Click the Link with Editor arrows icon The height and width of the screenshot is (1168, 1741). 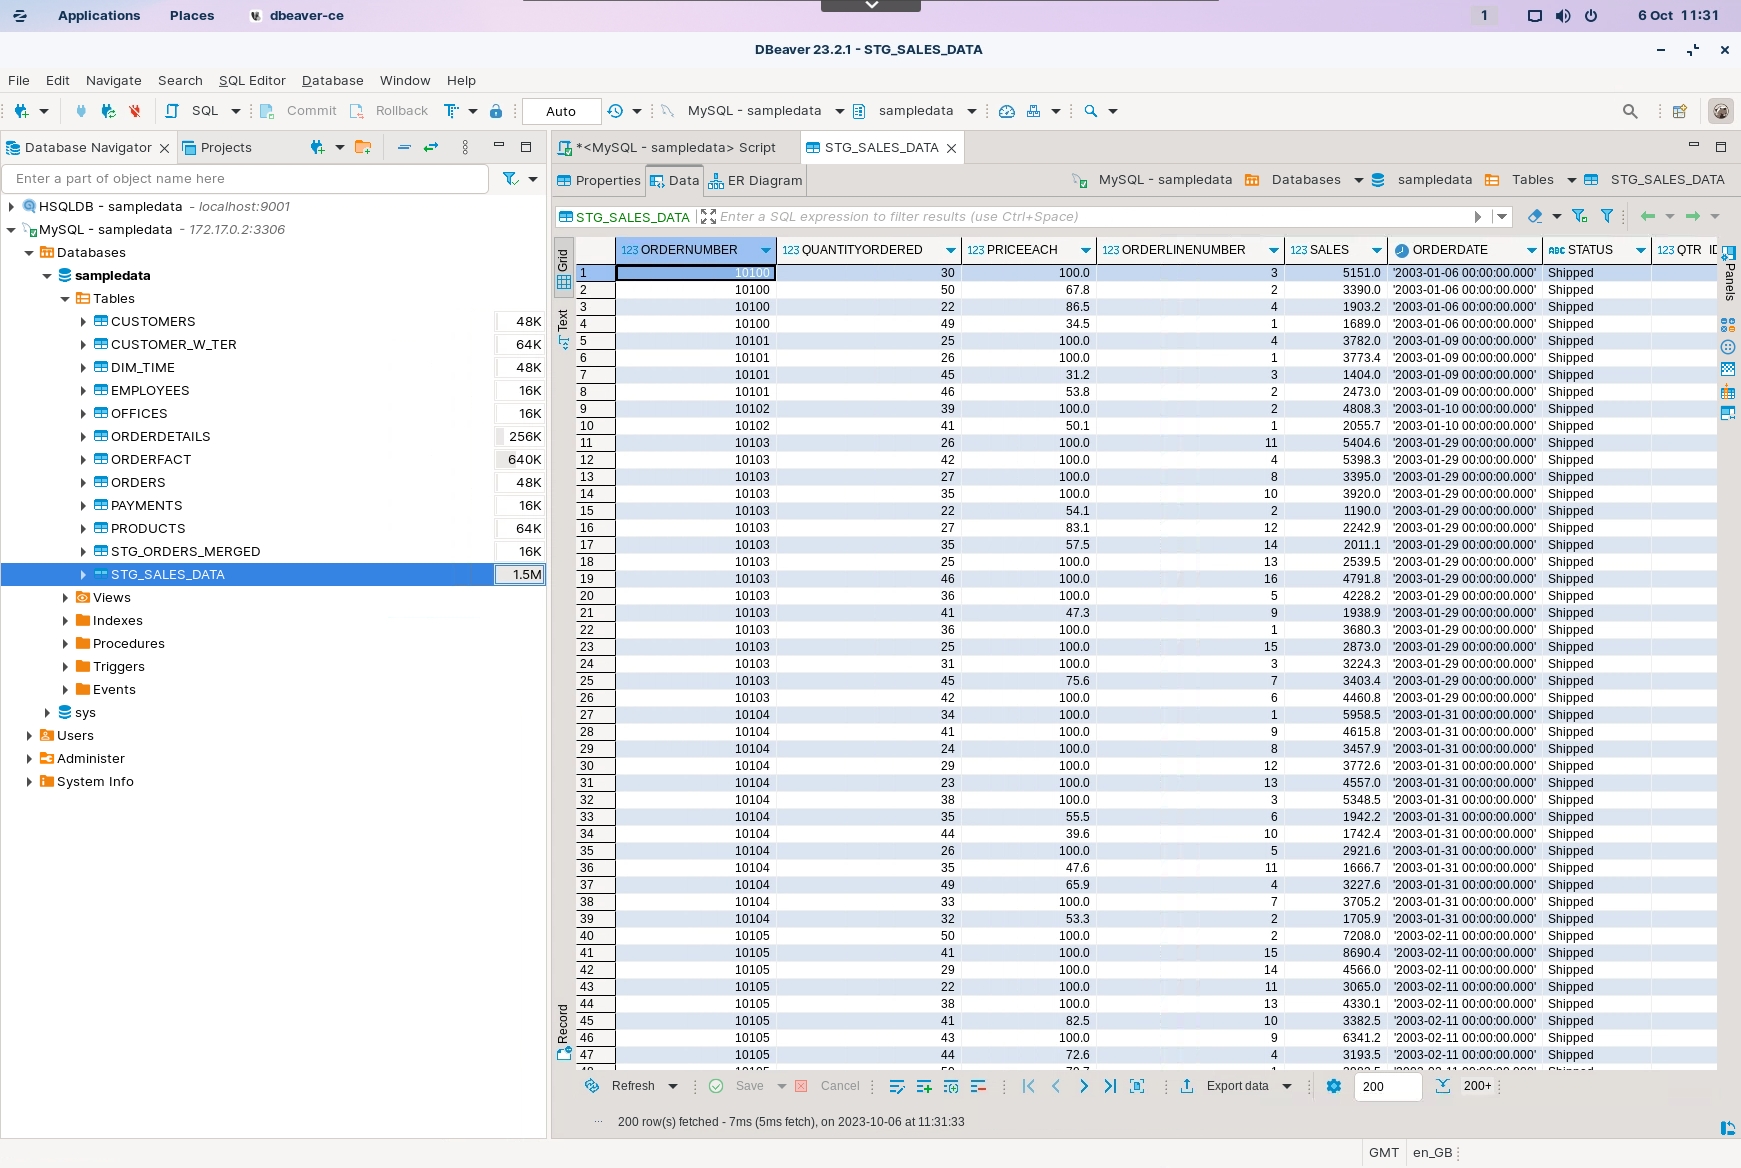point(431,147)
